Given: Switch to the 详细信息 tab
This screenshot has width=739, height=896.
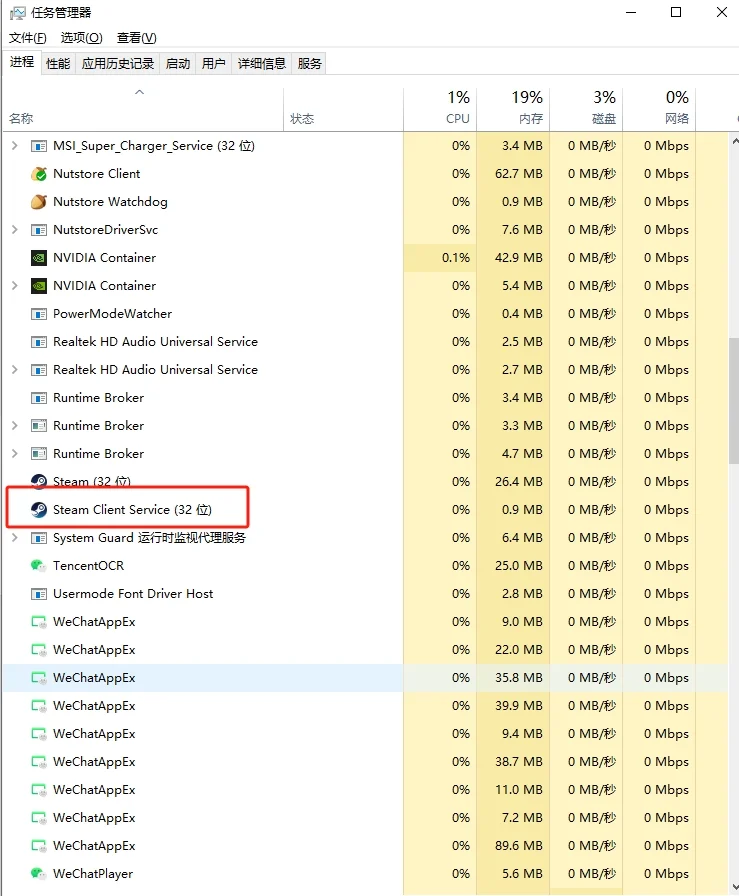Looking at the screenshot, I should tap(262, 63).
